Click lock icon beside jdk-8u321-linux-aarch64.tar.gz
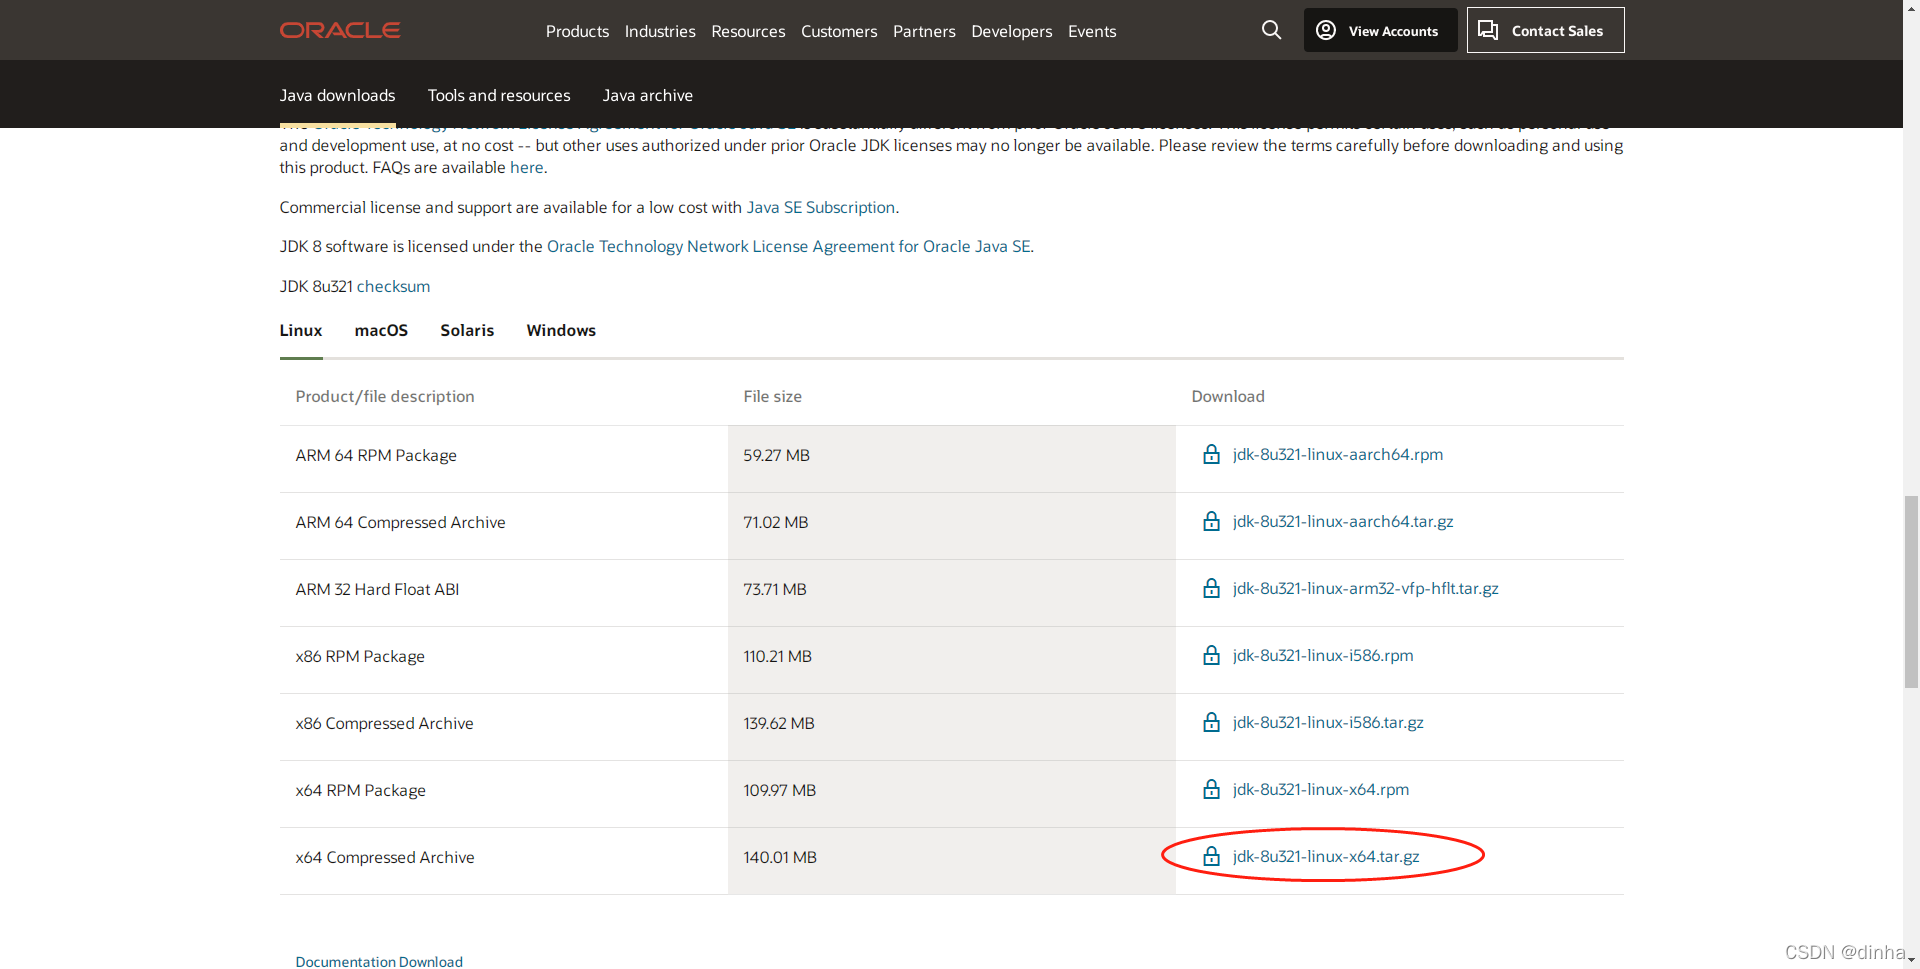Viewport: 1920px width, 969px height. (1211, 521)
